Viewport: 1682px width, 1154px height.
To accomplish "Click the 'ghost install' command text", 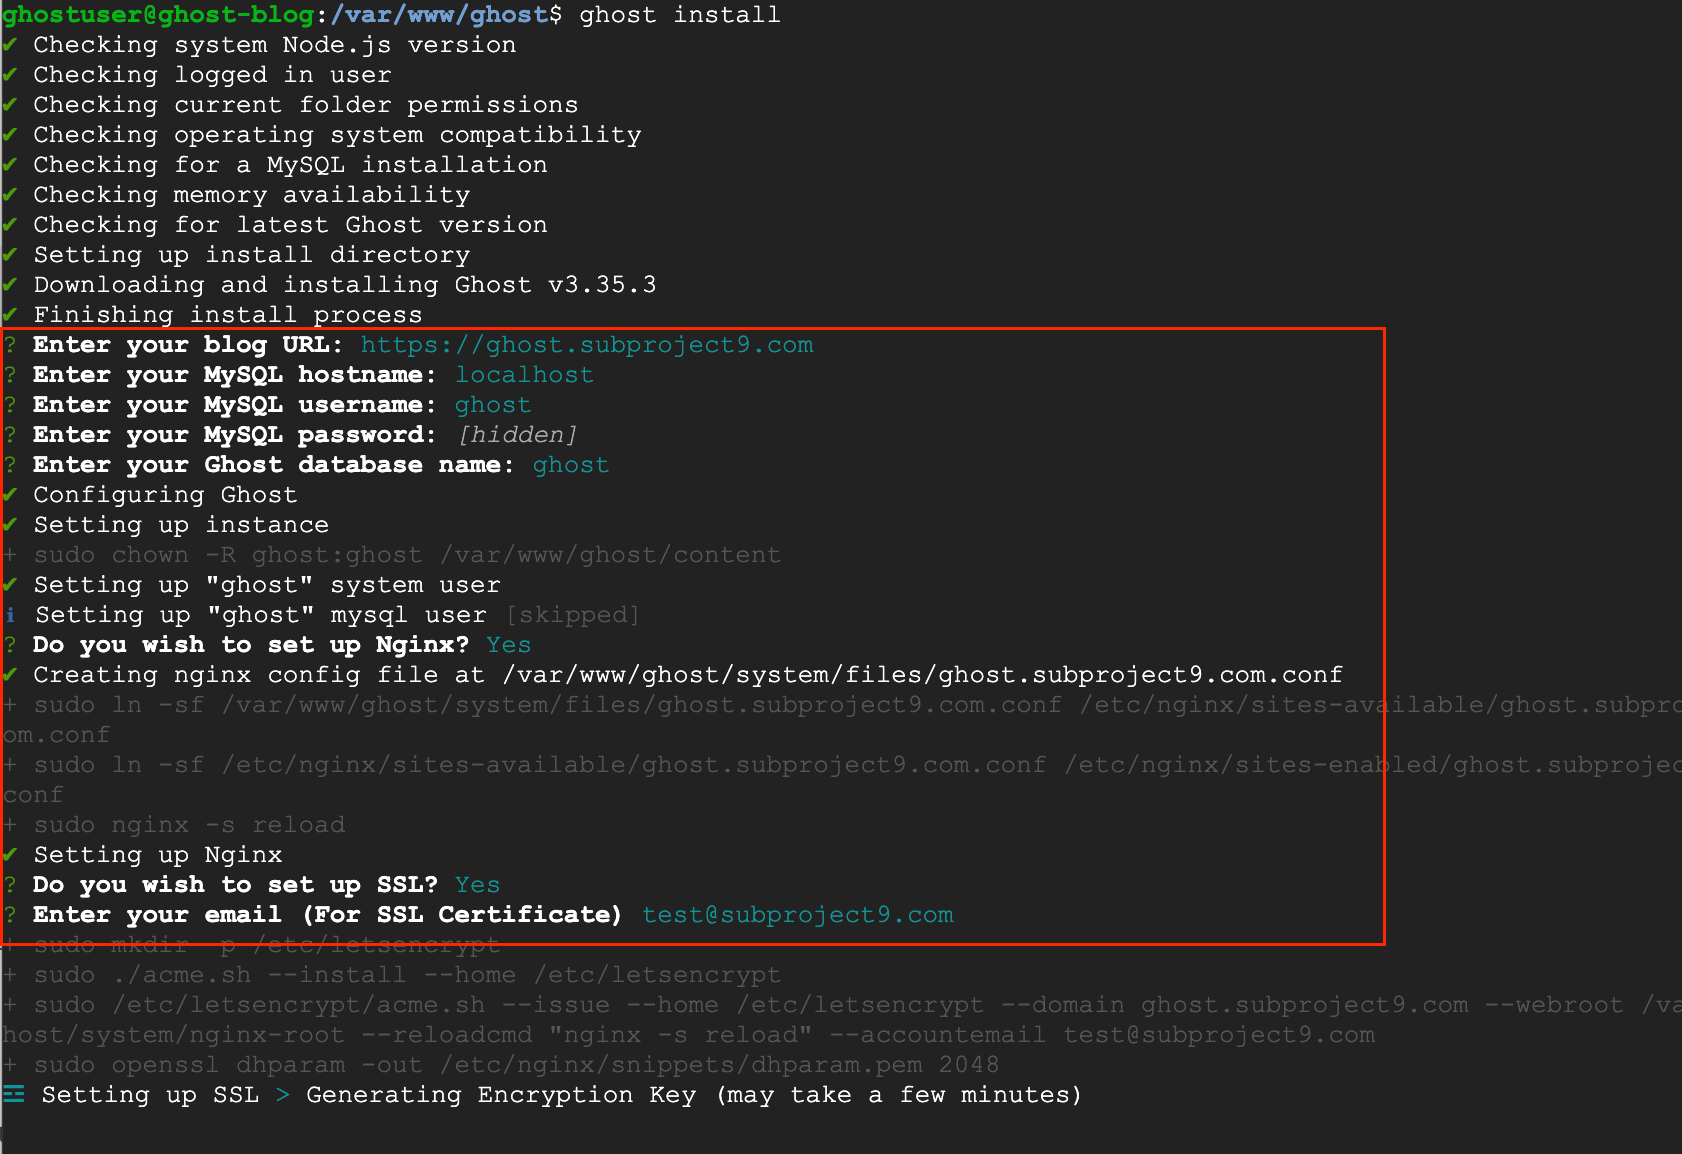I will point(680,15).
